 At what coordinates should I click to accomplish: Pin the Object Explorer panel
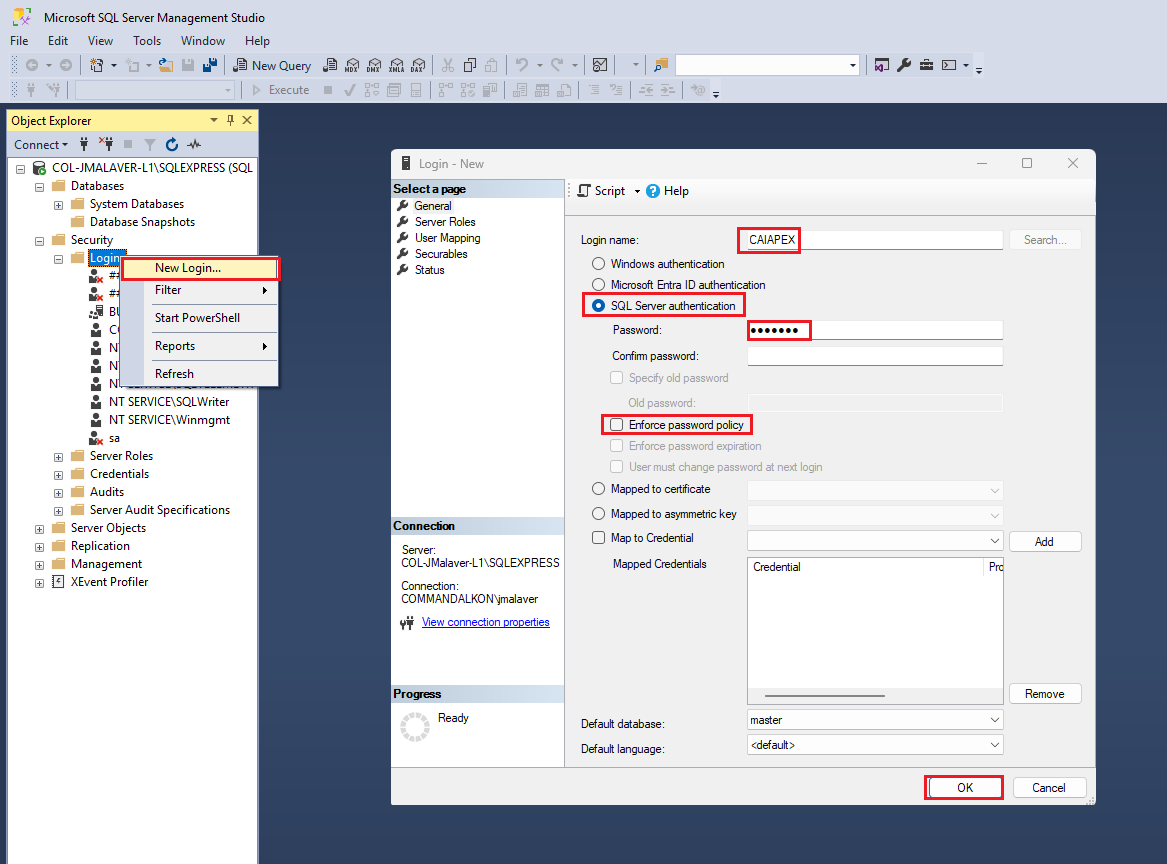[231, 121]
